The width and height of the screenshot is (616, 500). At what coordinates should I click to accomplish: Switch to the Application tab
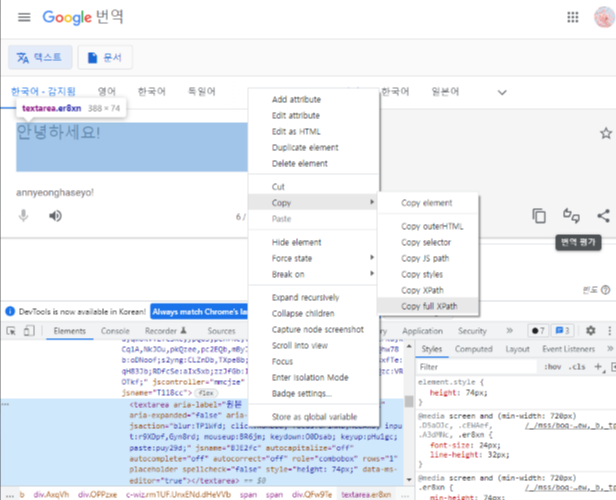pos(422,331)
